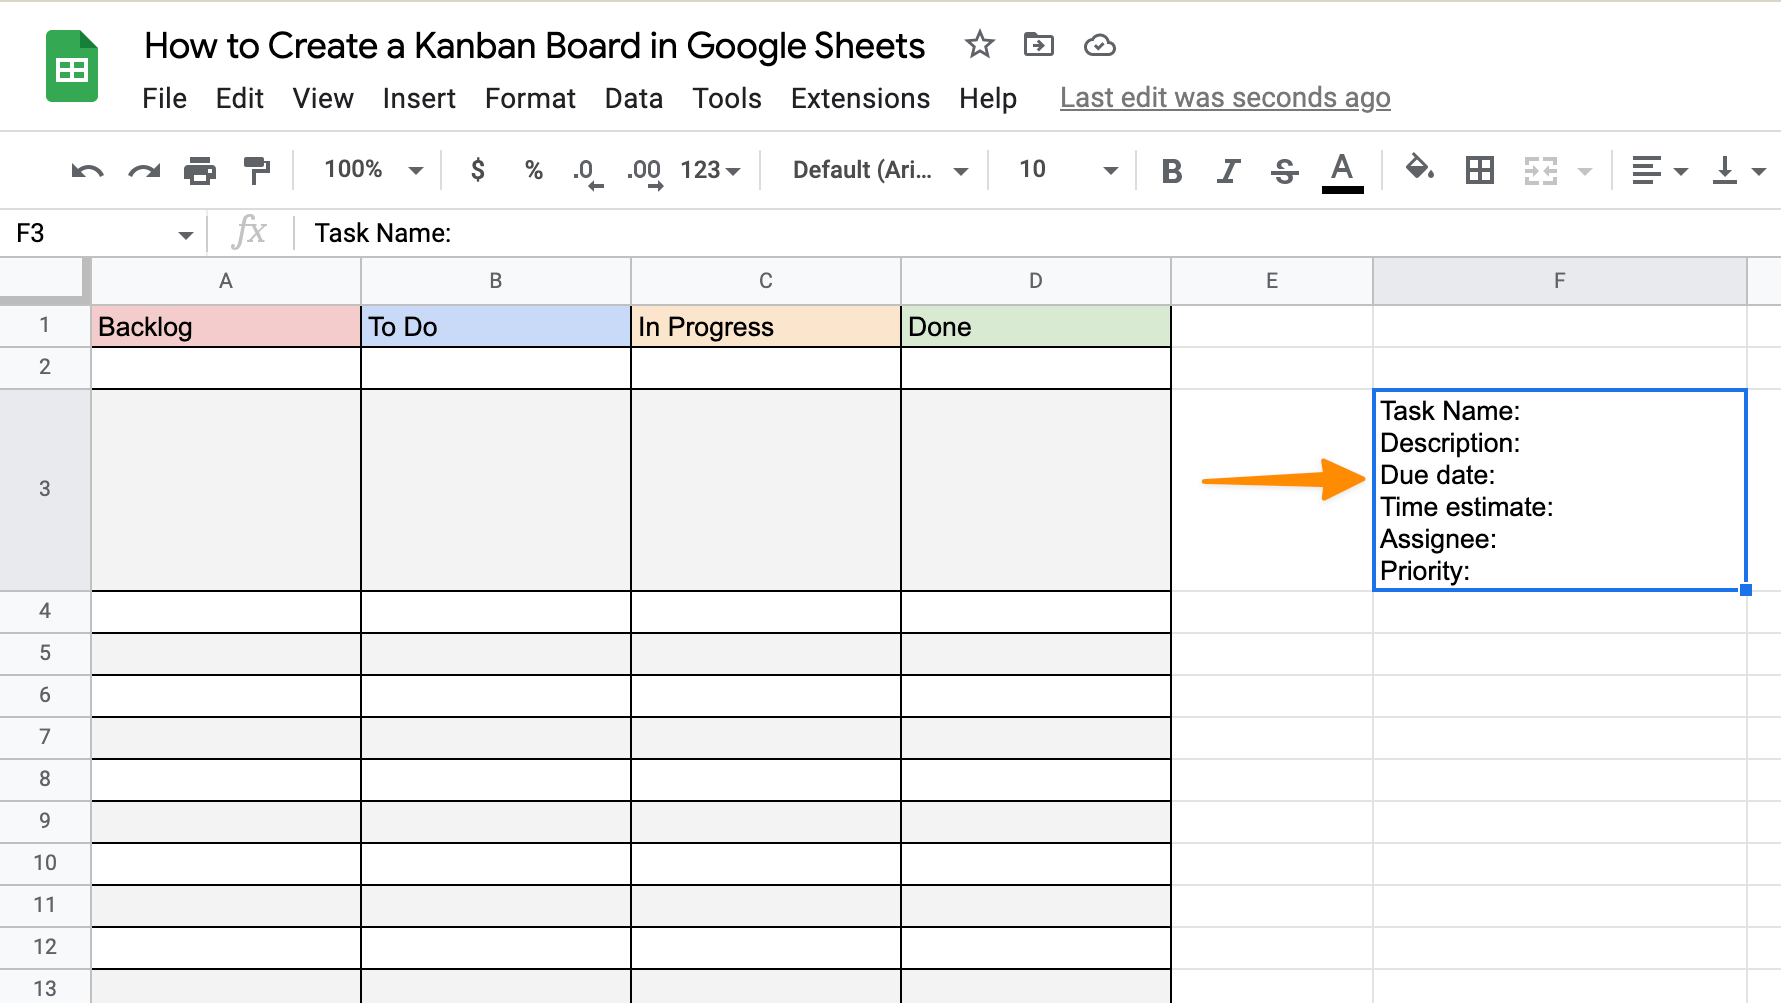The image size is (1781, 1003).
Task: Click the Undo icon
Action: (86, 170)
